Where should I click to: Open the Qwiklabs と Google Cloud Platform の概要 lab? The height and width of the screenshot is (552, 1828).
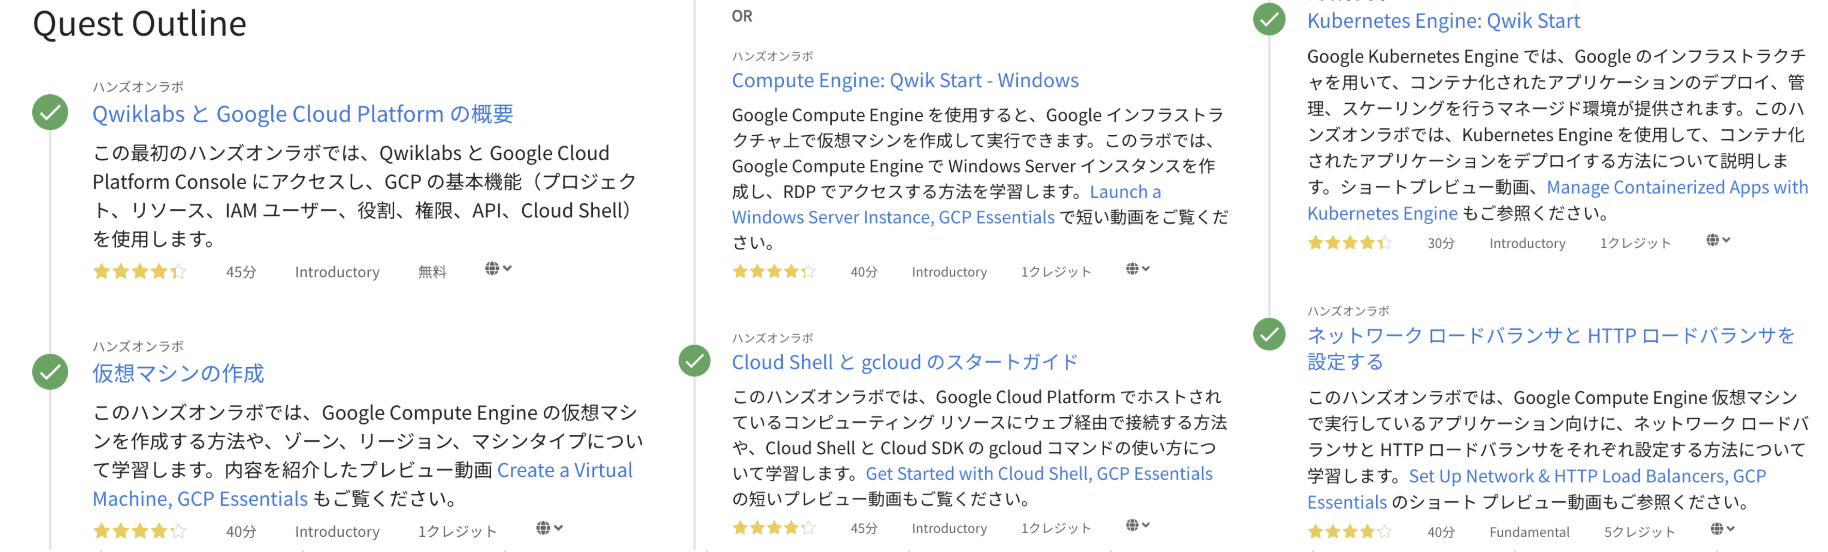tap(303, 114)
